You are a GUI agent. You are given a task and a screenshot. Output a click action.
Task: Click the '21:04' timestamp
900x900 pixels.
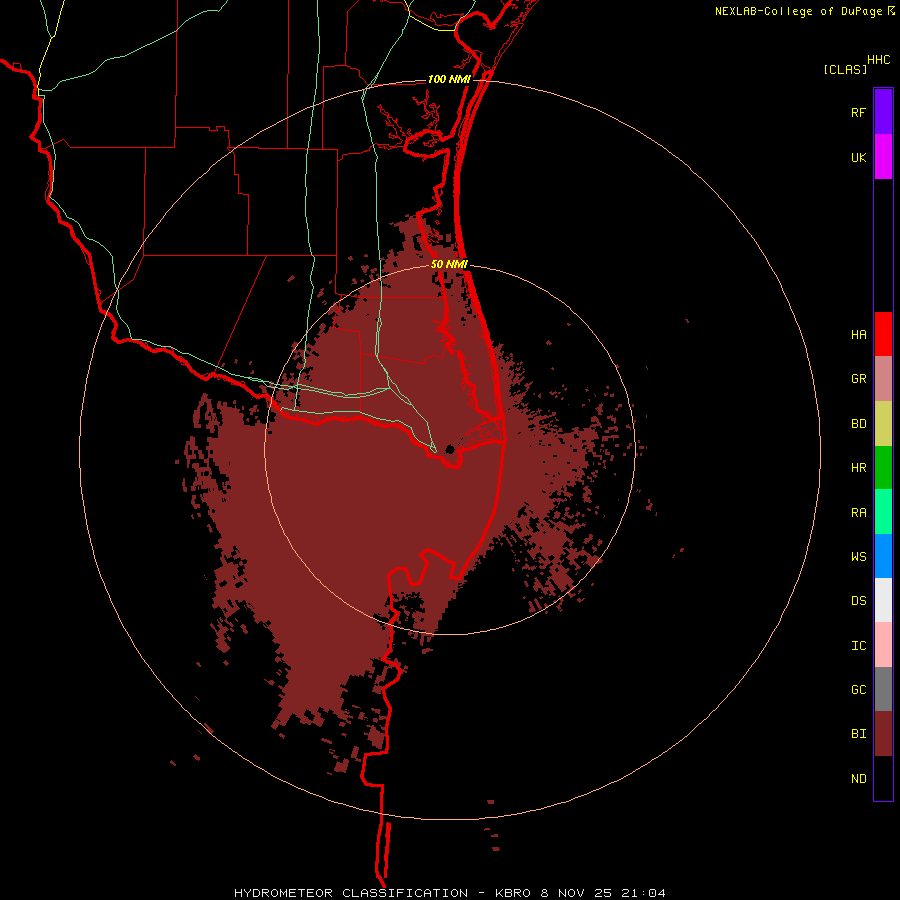click(643, 893)
